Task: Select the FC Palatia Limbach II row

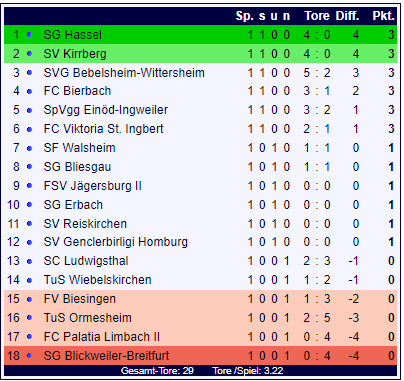Action: (200, 337)
